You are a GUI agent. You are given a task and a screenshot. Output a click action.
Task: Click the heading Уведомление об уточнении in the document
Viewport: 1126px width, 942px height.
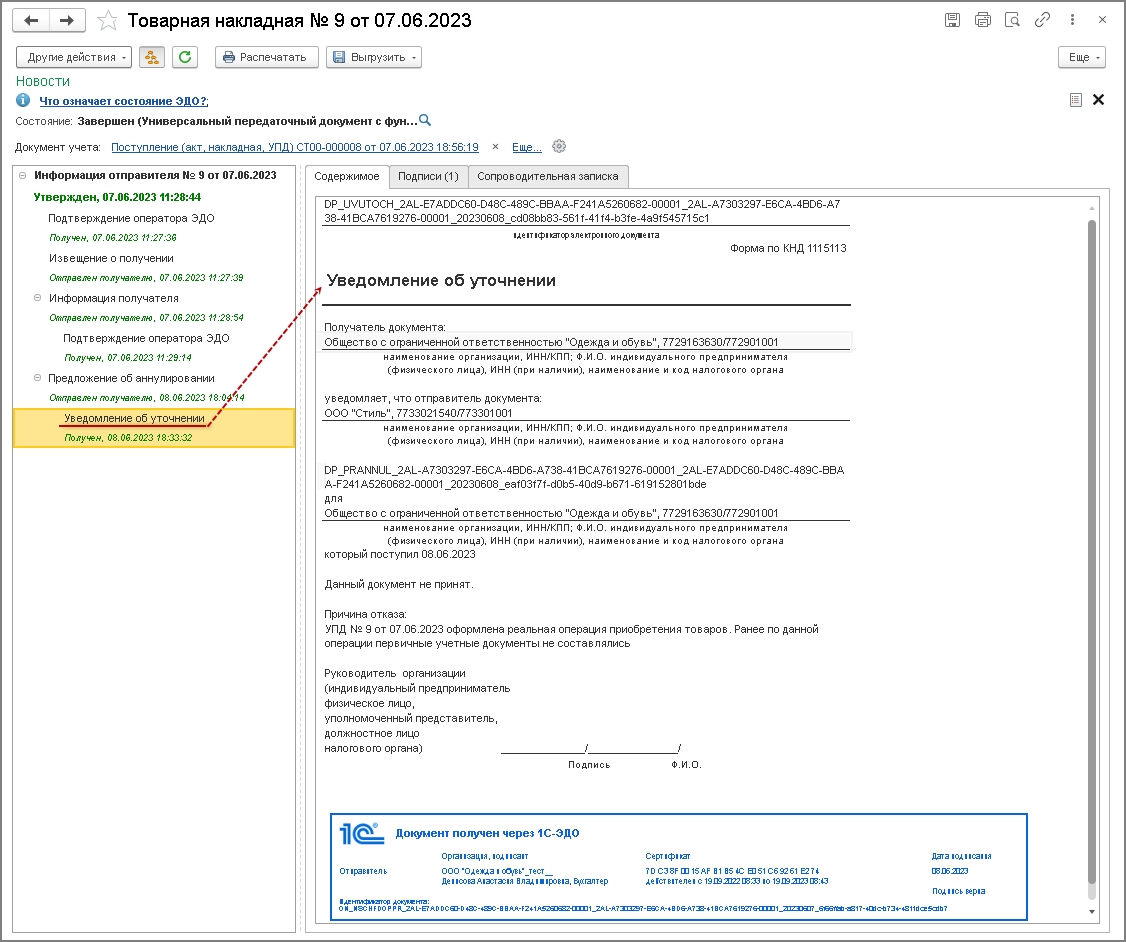[x=441, y=281]
